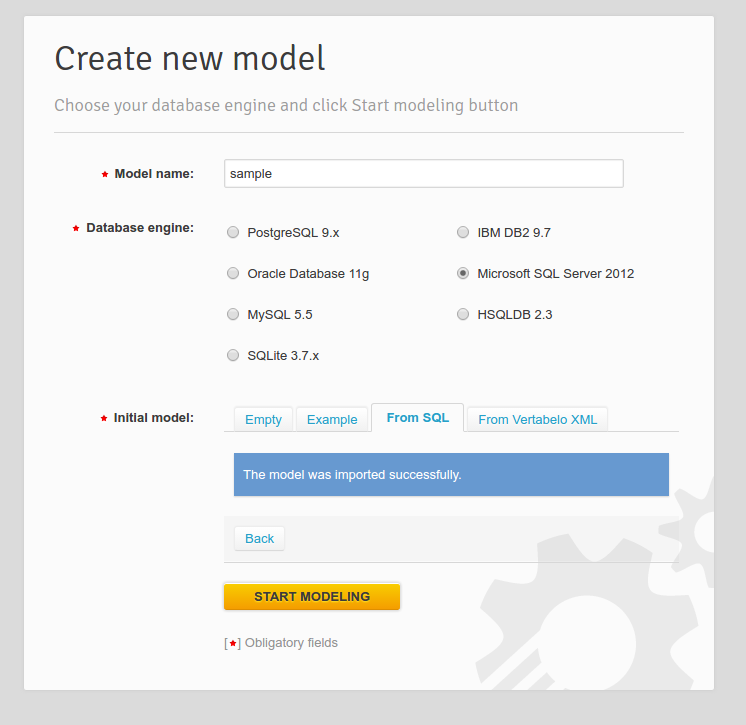The image size is (746, 725).
Task: Click the 'Choose your database engine' subtitle text
Action: pos(286,105)
